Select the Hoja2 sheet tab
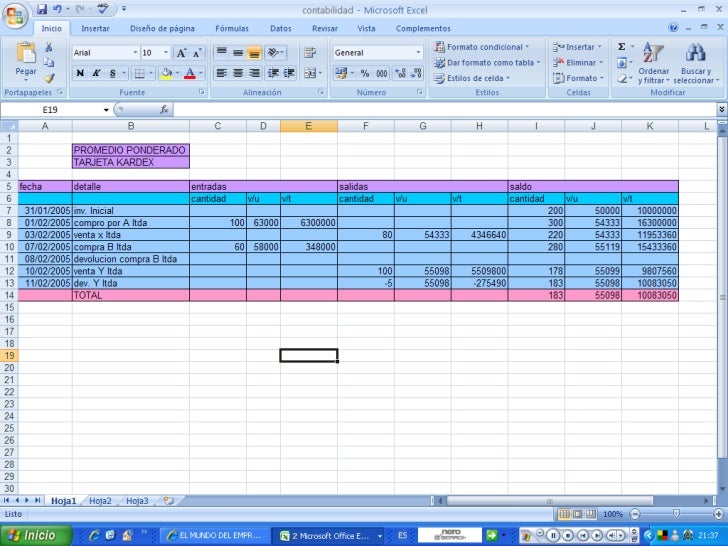 (x=100, y=501)
